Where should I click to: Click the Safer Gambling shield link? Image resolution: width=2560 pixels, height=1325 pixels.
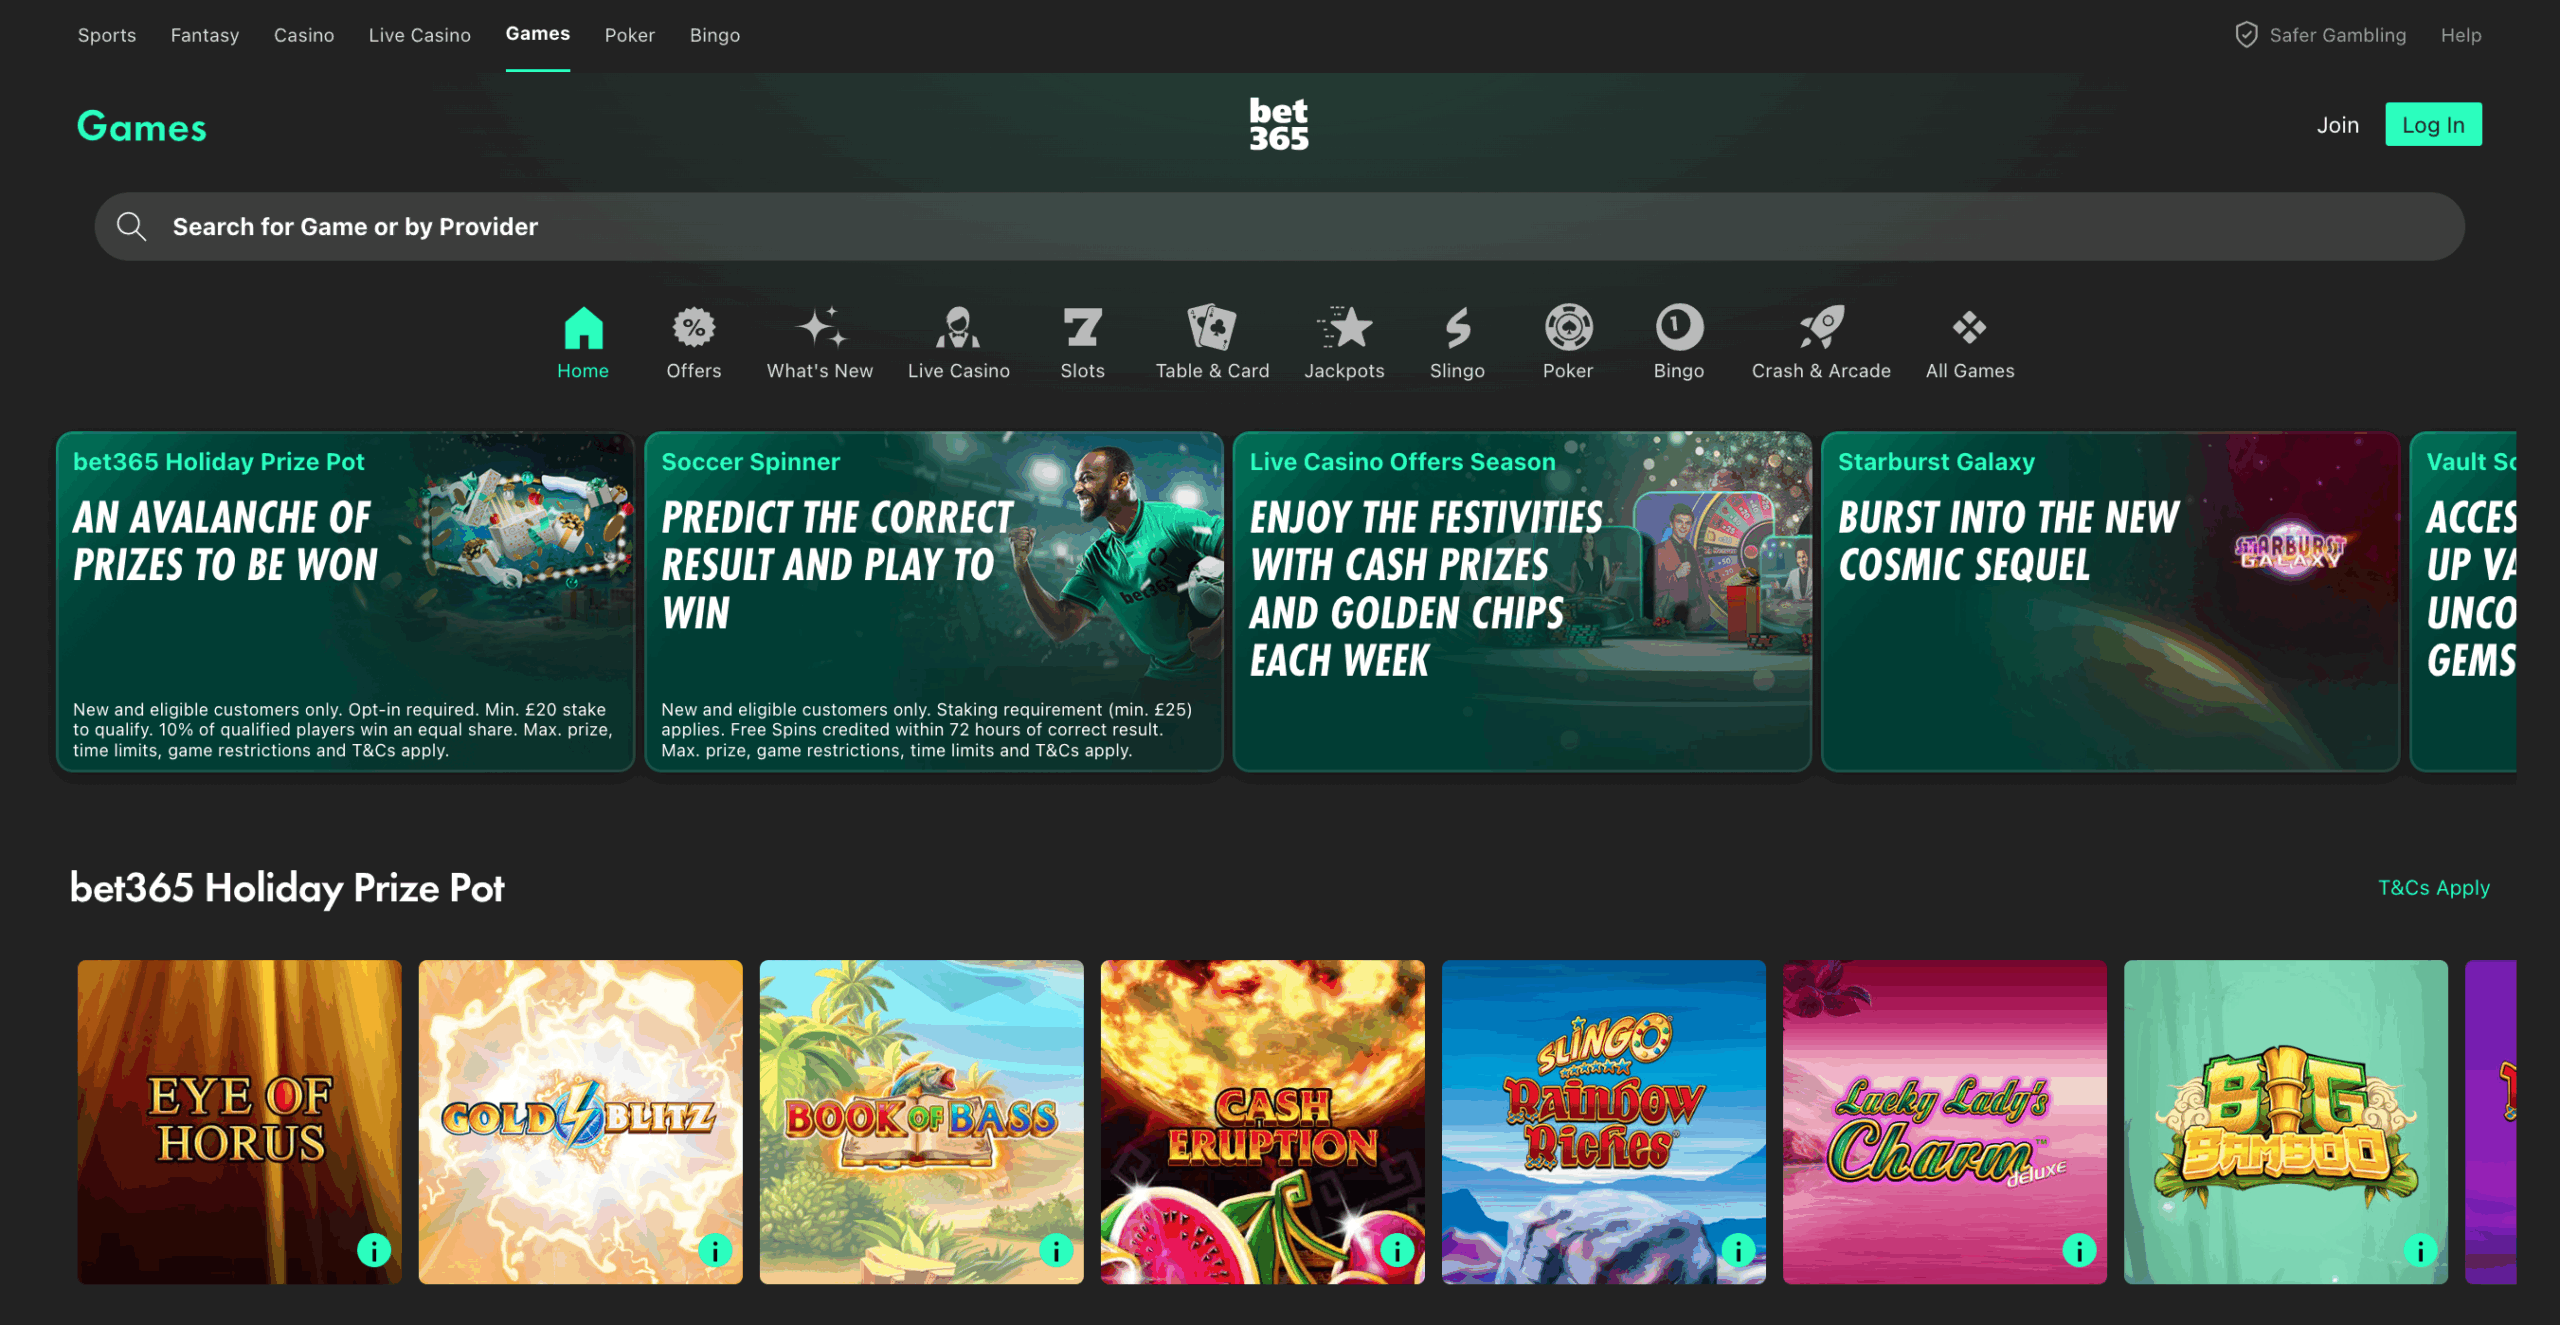[x=2320, y=35]
